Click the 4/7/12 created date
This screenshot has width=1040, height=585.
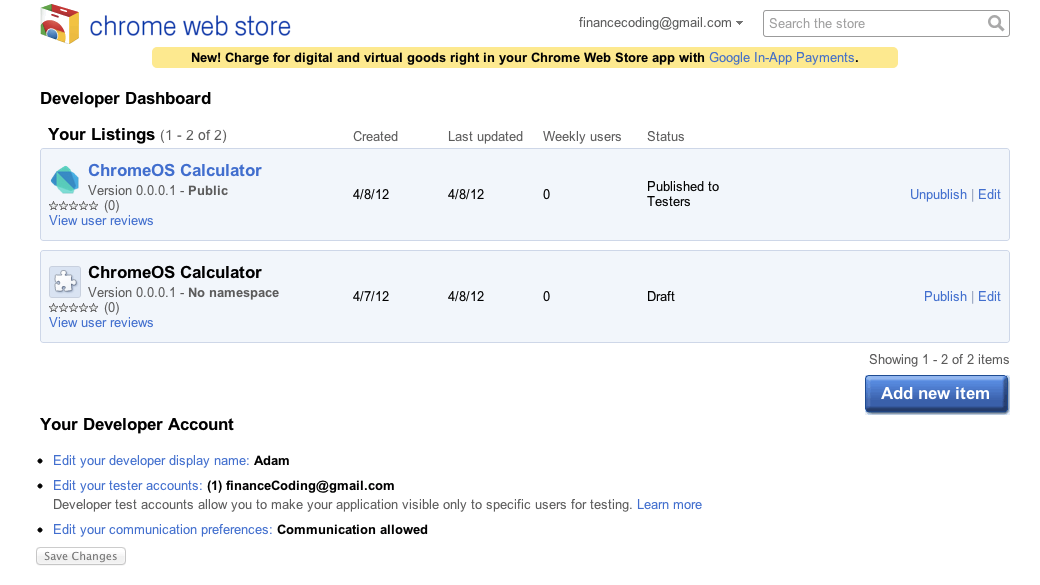coord(371,296)
